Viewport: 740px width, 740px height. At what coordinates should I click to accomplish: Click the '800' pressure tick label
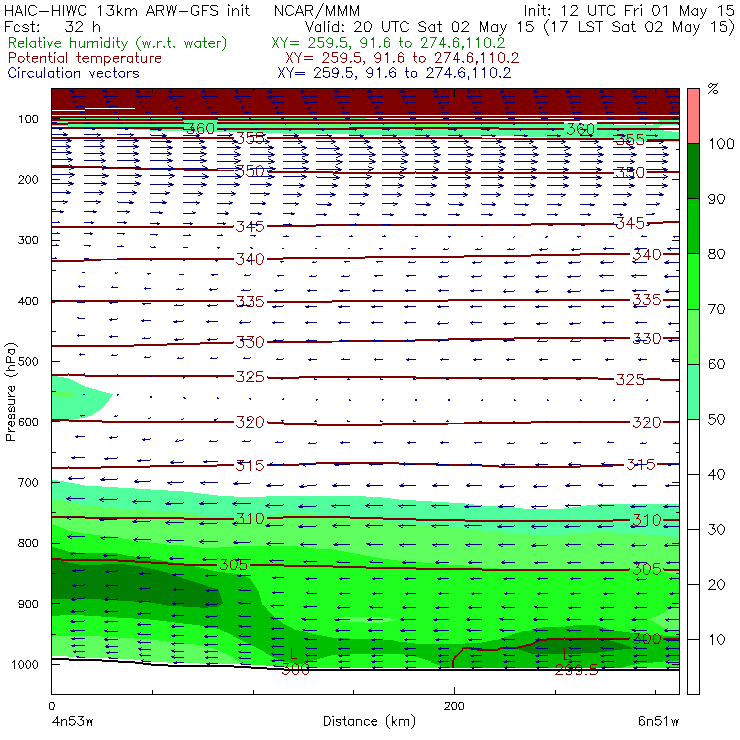pyautogui.click(x=28, y=543)
